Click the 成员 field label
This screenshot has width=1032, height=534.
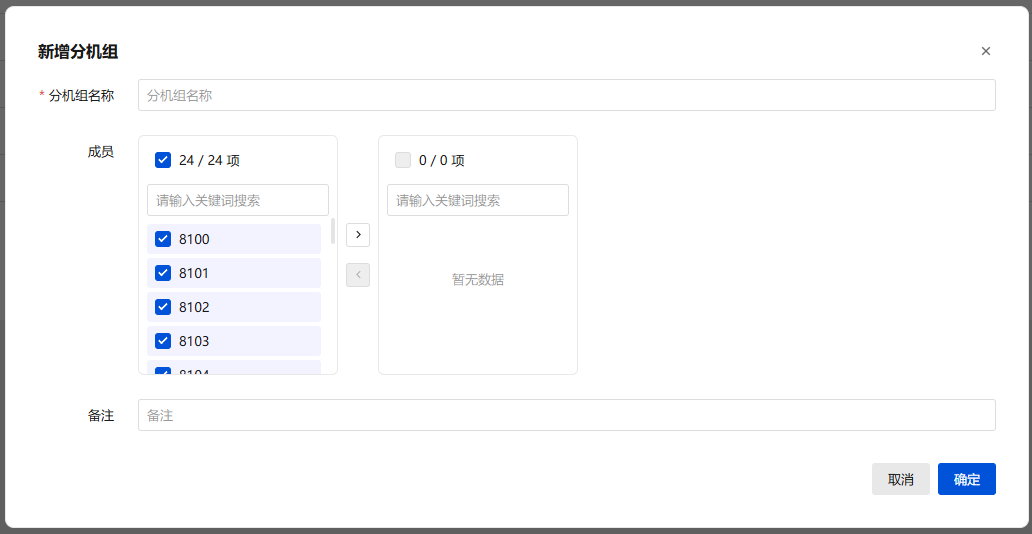101,152
